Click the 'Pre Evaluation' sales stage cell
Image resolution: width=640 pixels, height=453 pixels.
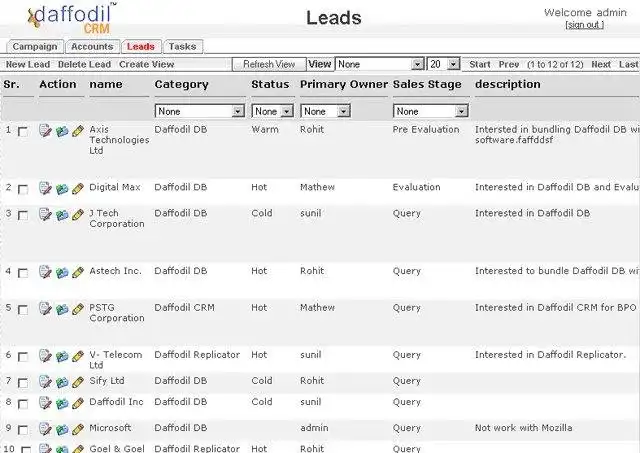point(426,129)
